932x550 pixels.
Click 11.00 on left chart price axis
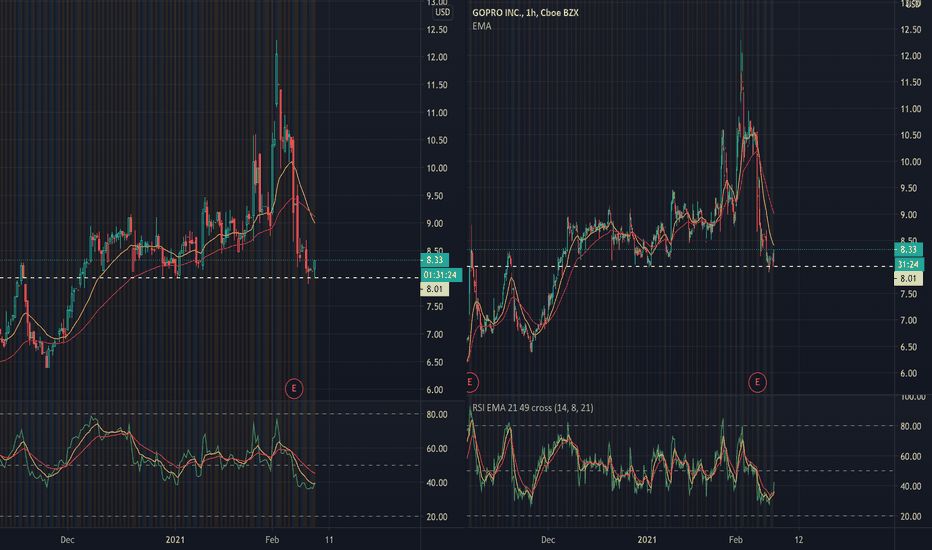tap(437, 113)
